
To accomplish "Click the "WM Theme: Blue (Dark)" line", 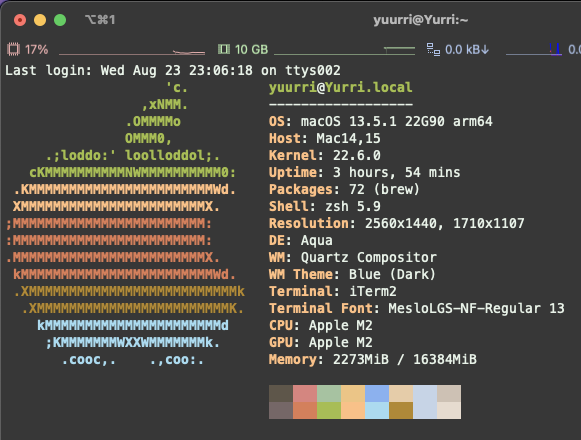I will (352, 274).
